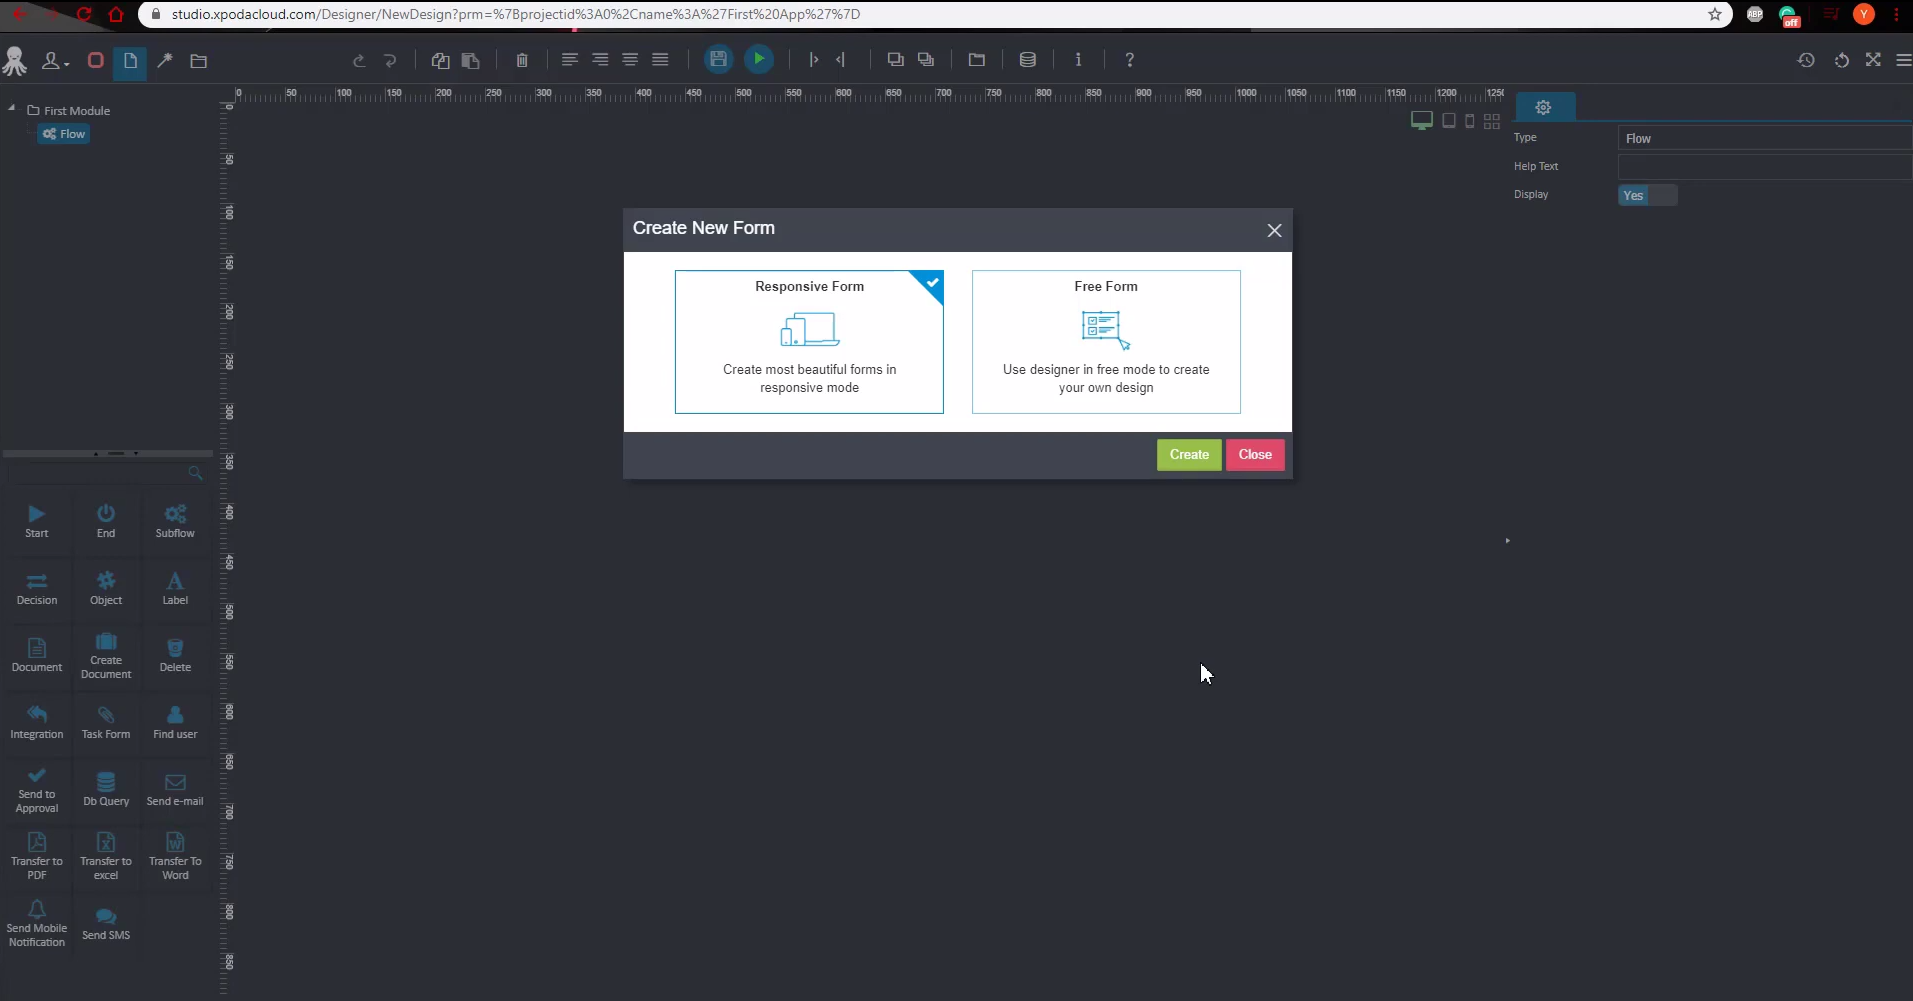Viewport: 1913px width, 1001px height.
Task: Dismiss Create New Form dialog with X
Action: pyautogui.click(x=1274, y=230)
